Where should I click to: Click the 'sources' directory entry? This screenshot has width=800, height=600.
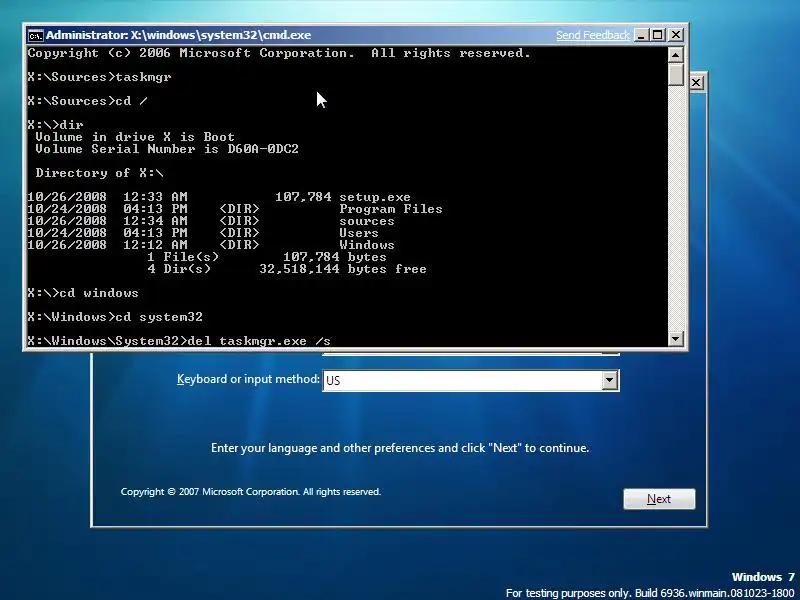(x=367, y=221)
